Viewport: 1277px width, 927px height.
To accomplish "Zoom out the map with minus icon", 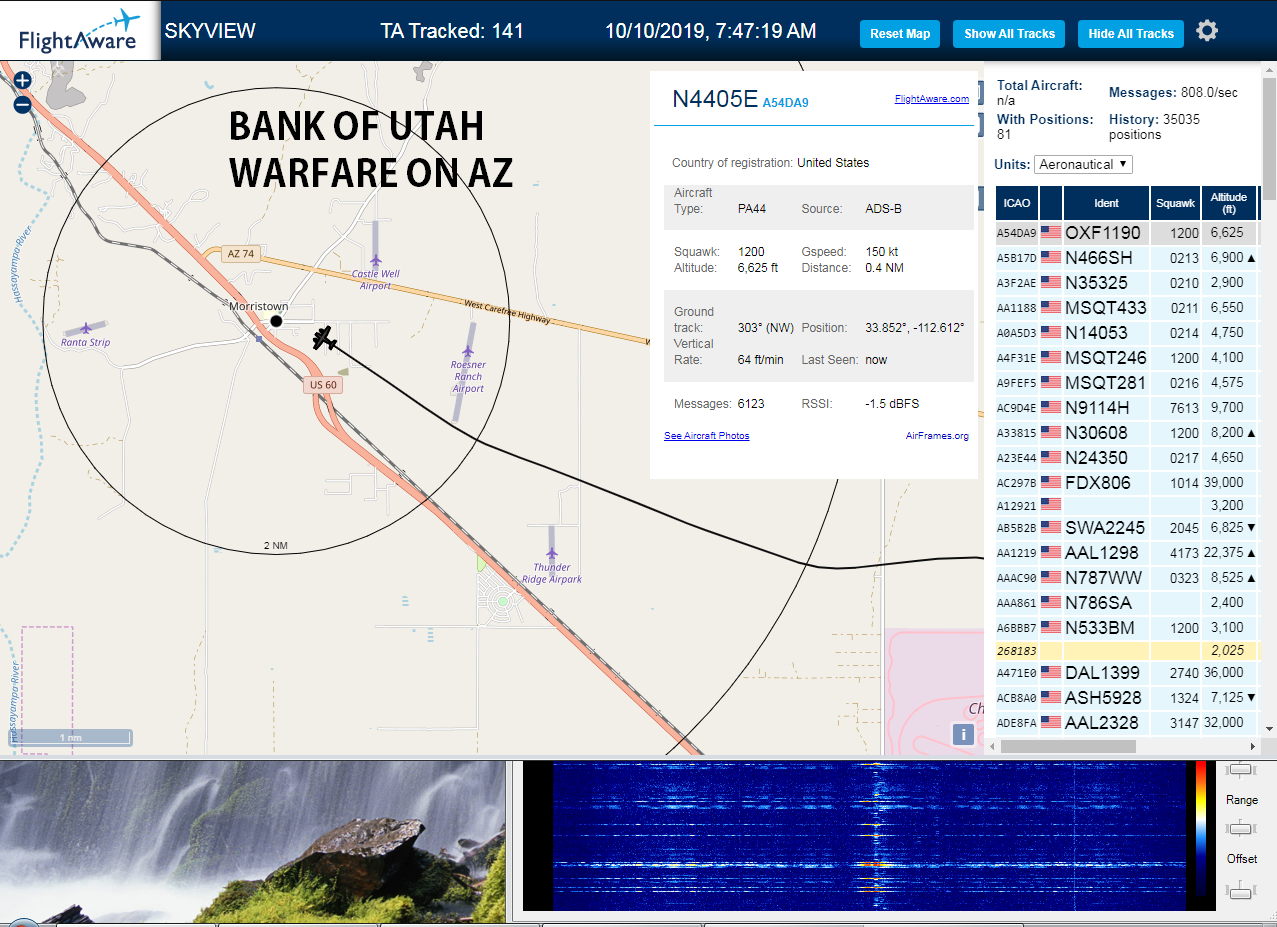I will coord(22,103).
